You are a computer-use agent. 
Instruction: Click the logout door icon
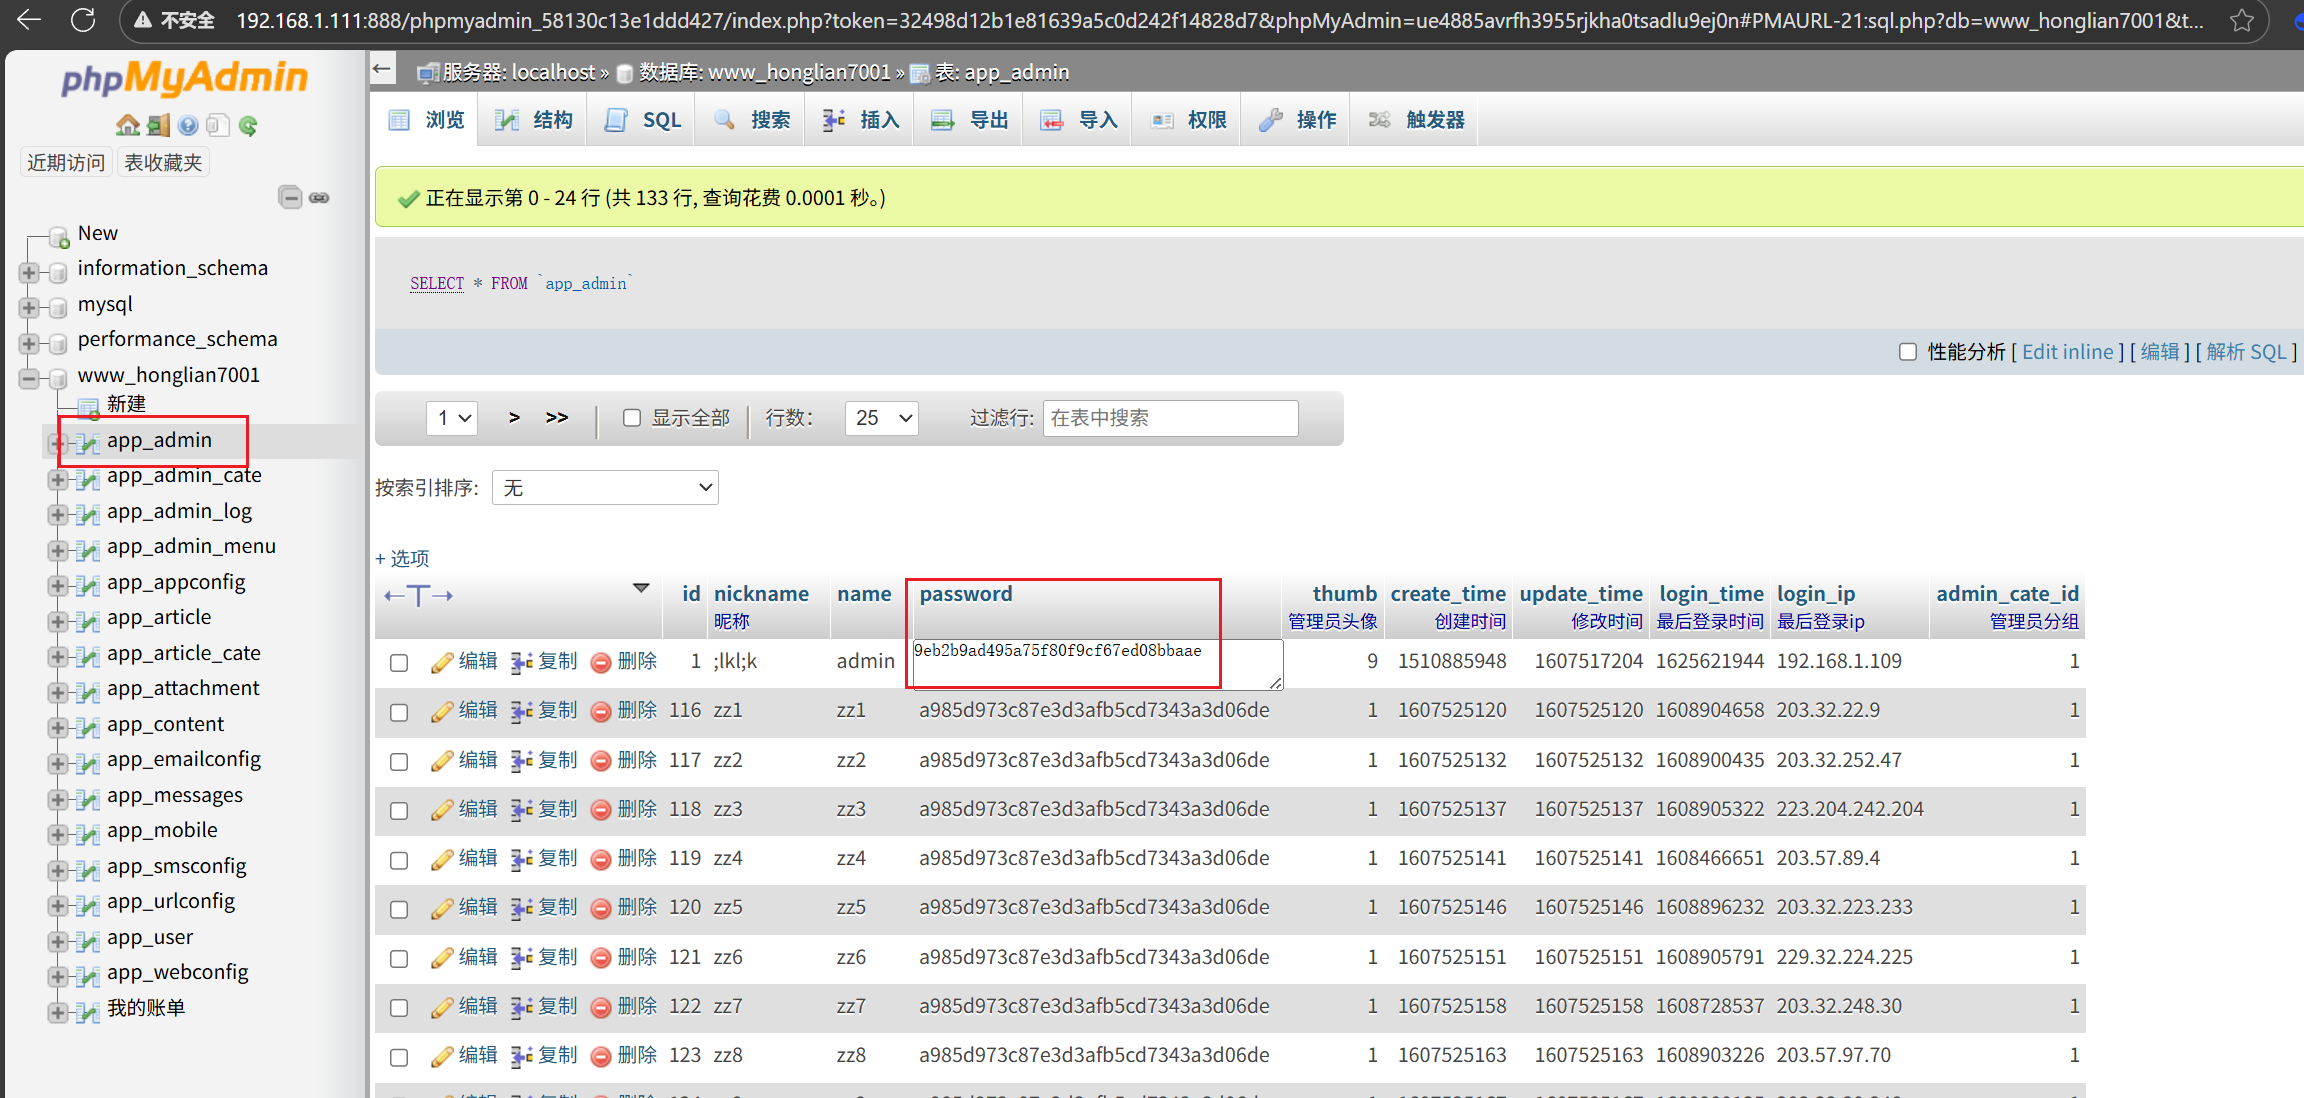point(158,125)
